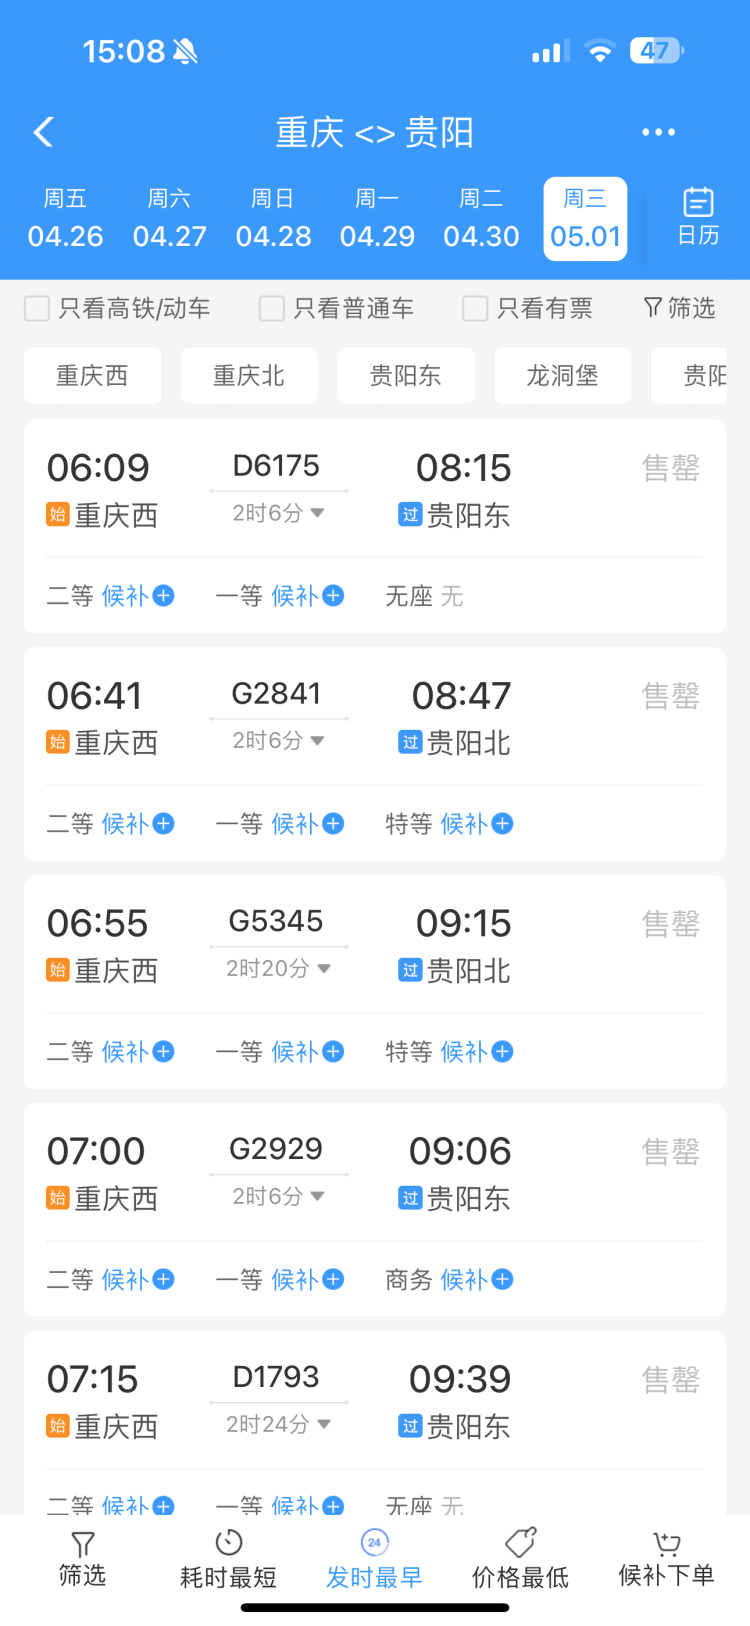The width and height of the screenshot is (750, 1626).
Task: Select the 周五 04.26 date tab
Action: [x=66, y=219]
